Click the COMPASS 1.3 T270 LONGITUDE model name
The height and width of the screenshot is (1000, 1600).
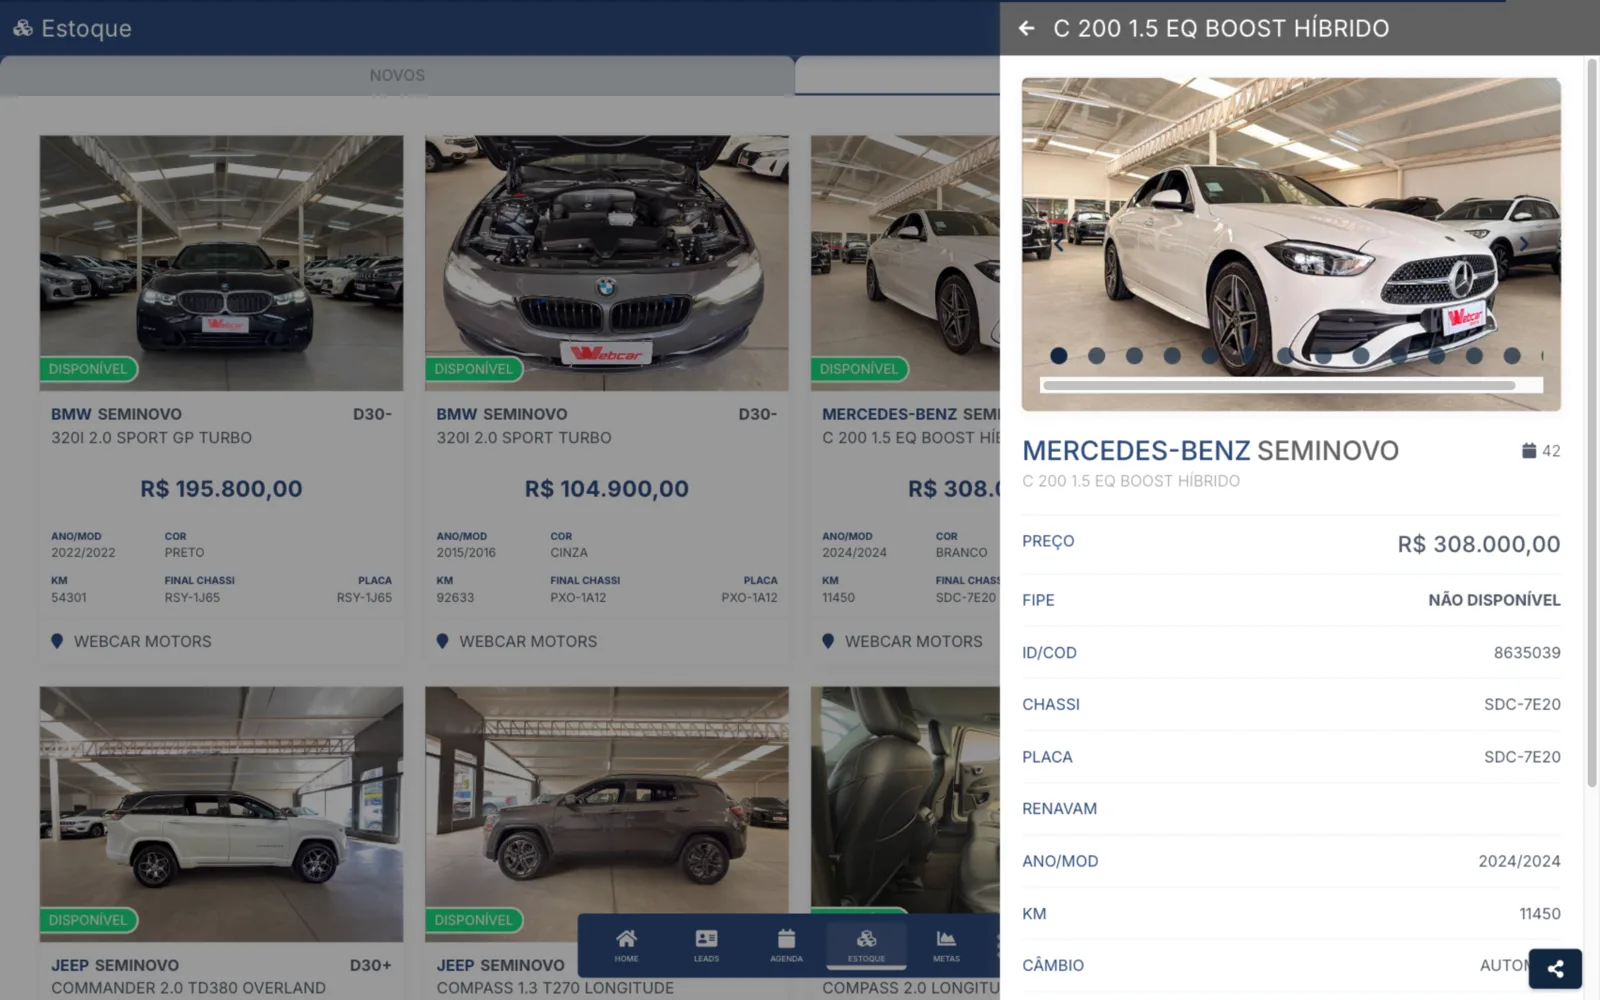pos(555,988)
